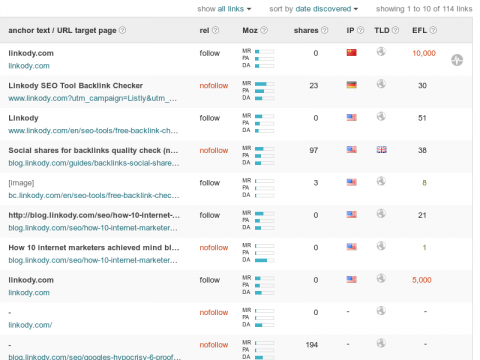Click the rel column header

pyautogui.click(x=204, y=30)
